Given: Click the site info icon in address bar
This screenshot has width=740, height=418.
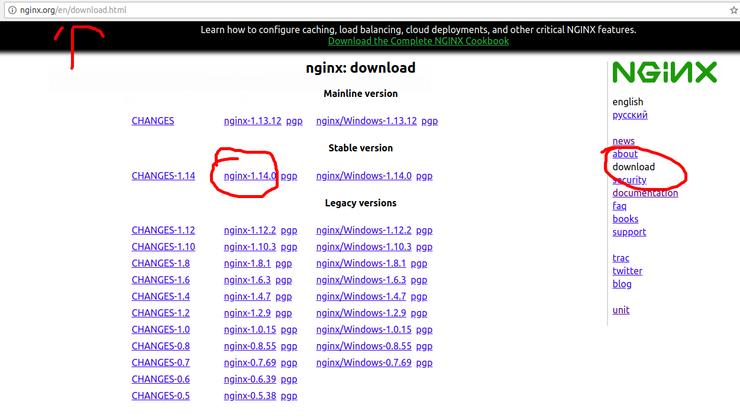Looking at the screenshot, I should [12, 10].
